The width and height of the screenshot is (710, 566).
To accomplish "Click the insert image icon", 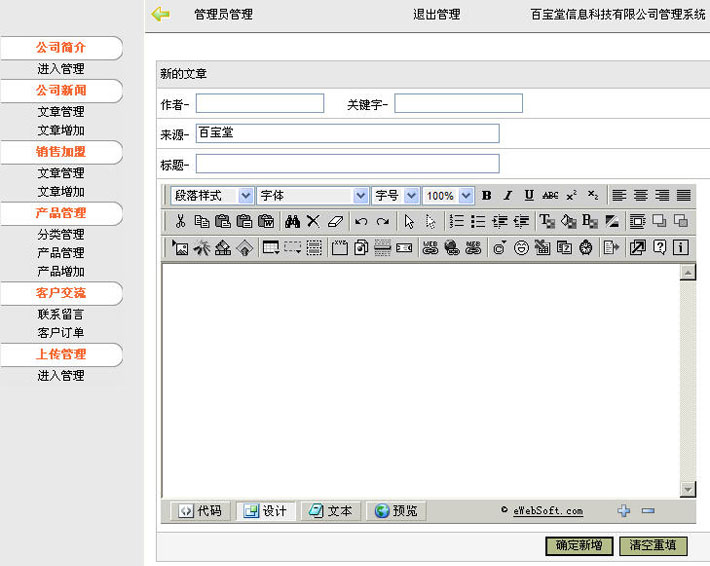I will point(180,248).
